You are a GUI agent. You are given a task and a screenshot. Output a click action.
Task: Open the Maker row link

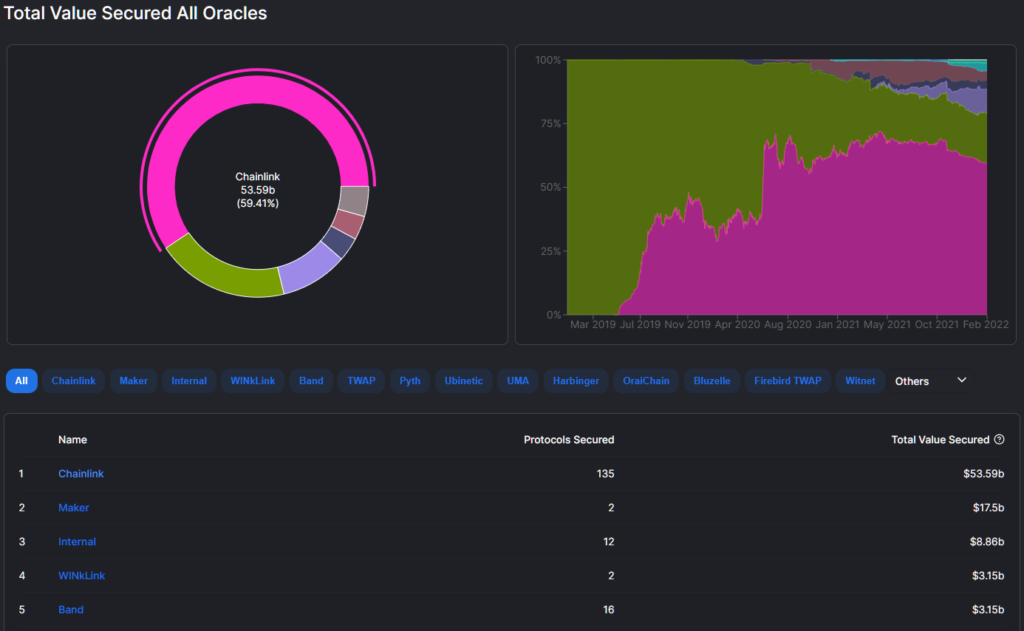click(x=73, y=508)
